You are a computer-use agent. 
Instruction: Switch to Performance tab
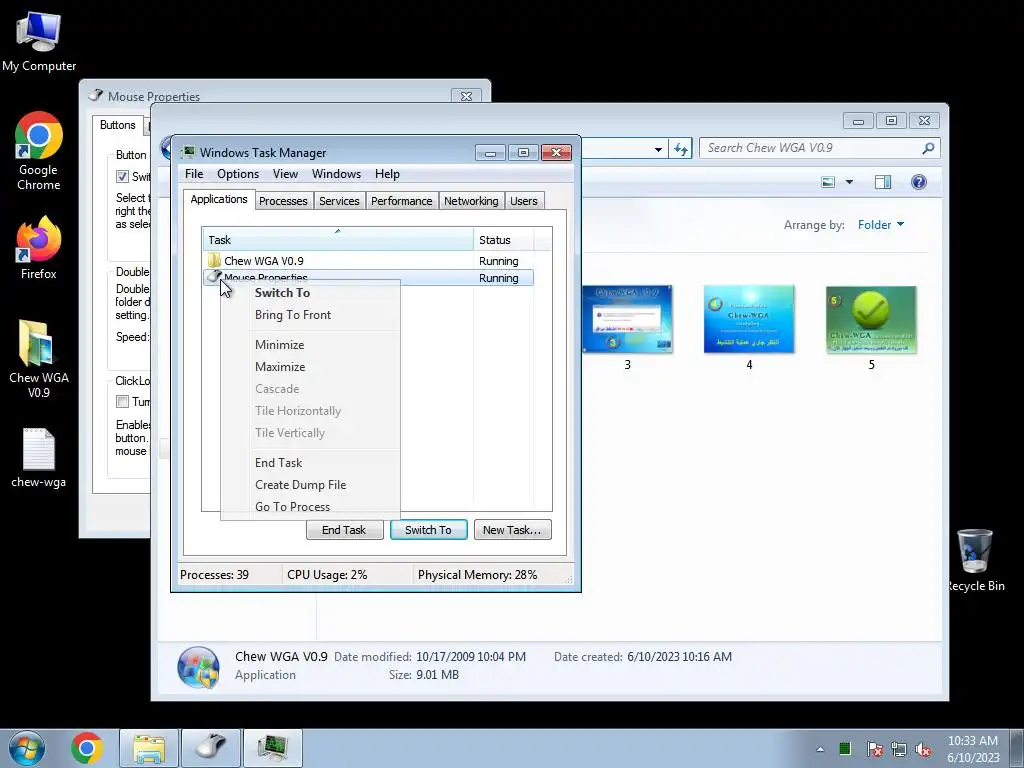[402, 201]
